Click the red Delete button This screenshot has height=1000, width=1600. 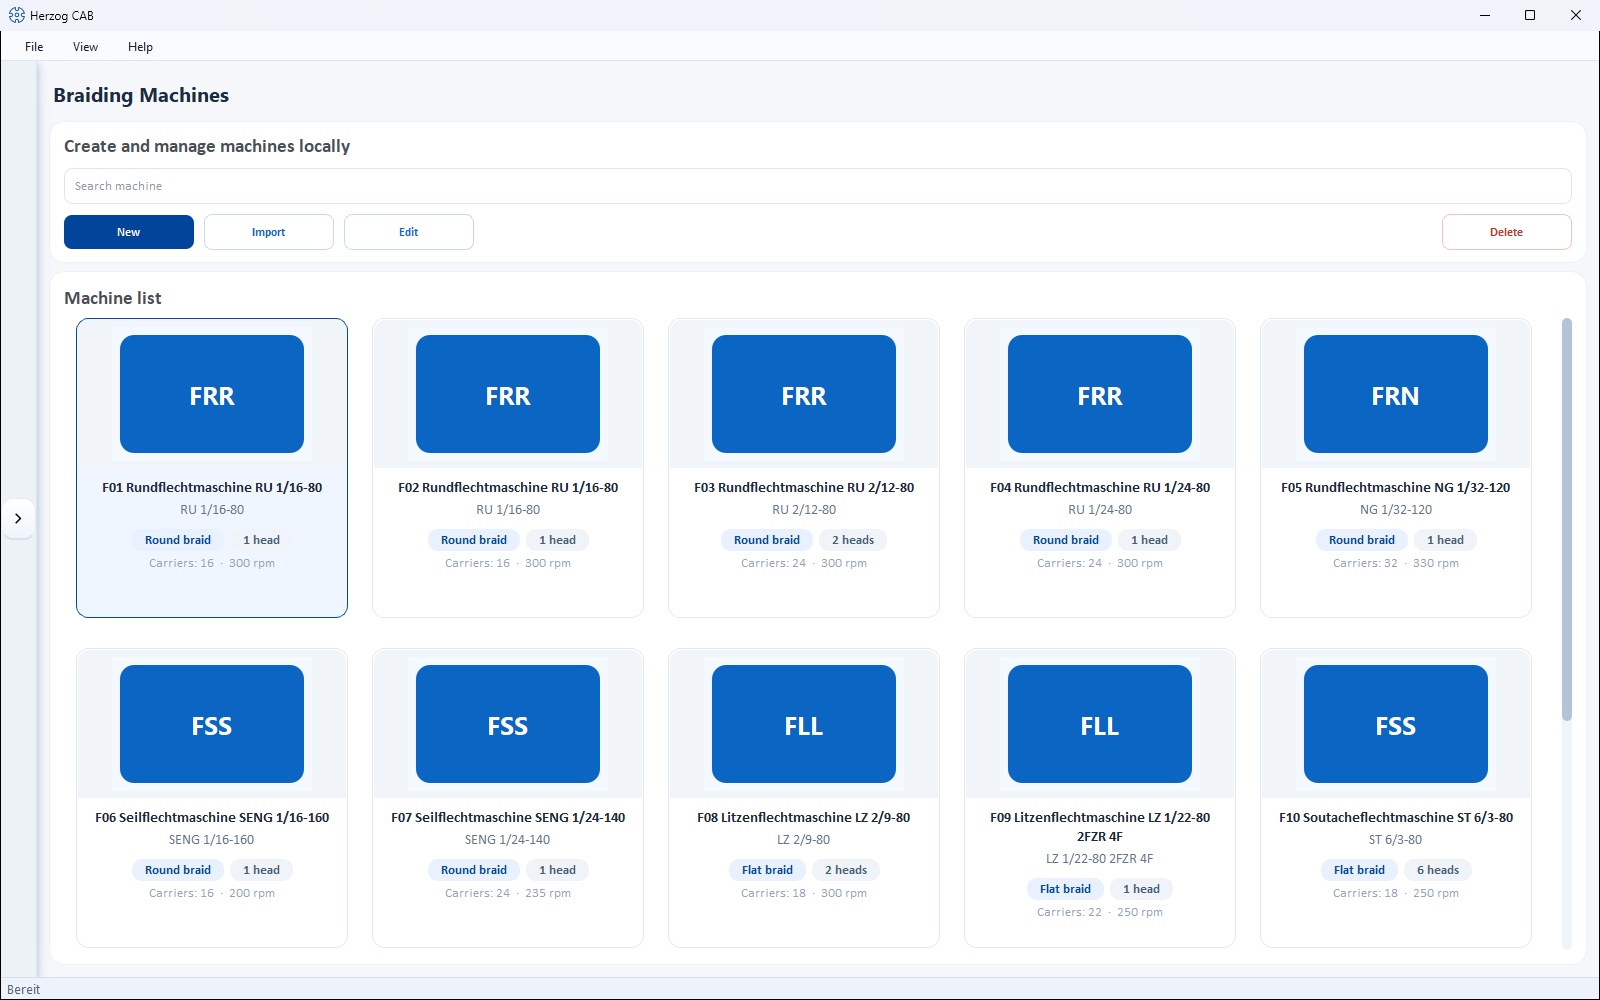click(x=1506, y=232)
